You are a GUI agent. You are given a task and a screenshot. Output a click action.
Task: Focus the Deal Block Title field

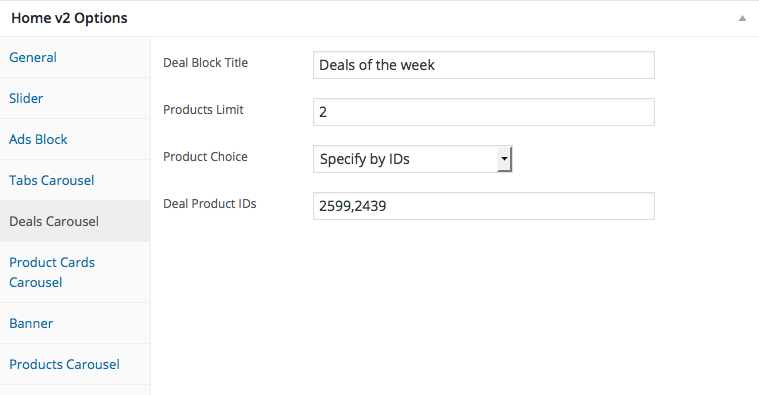click(484, 65)
